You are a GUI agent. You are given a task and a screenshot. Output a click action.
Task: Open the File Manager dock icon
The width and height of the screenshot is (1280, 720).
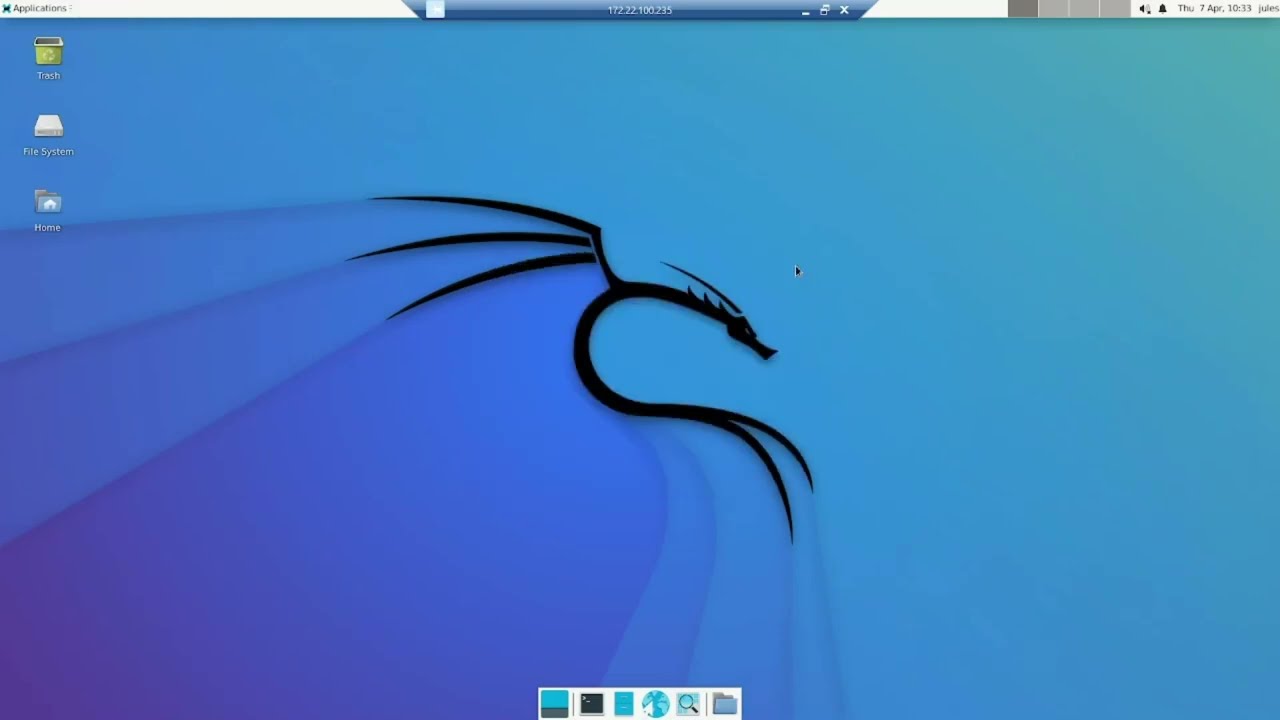624,704
